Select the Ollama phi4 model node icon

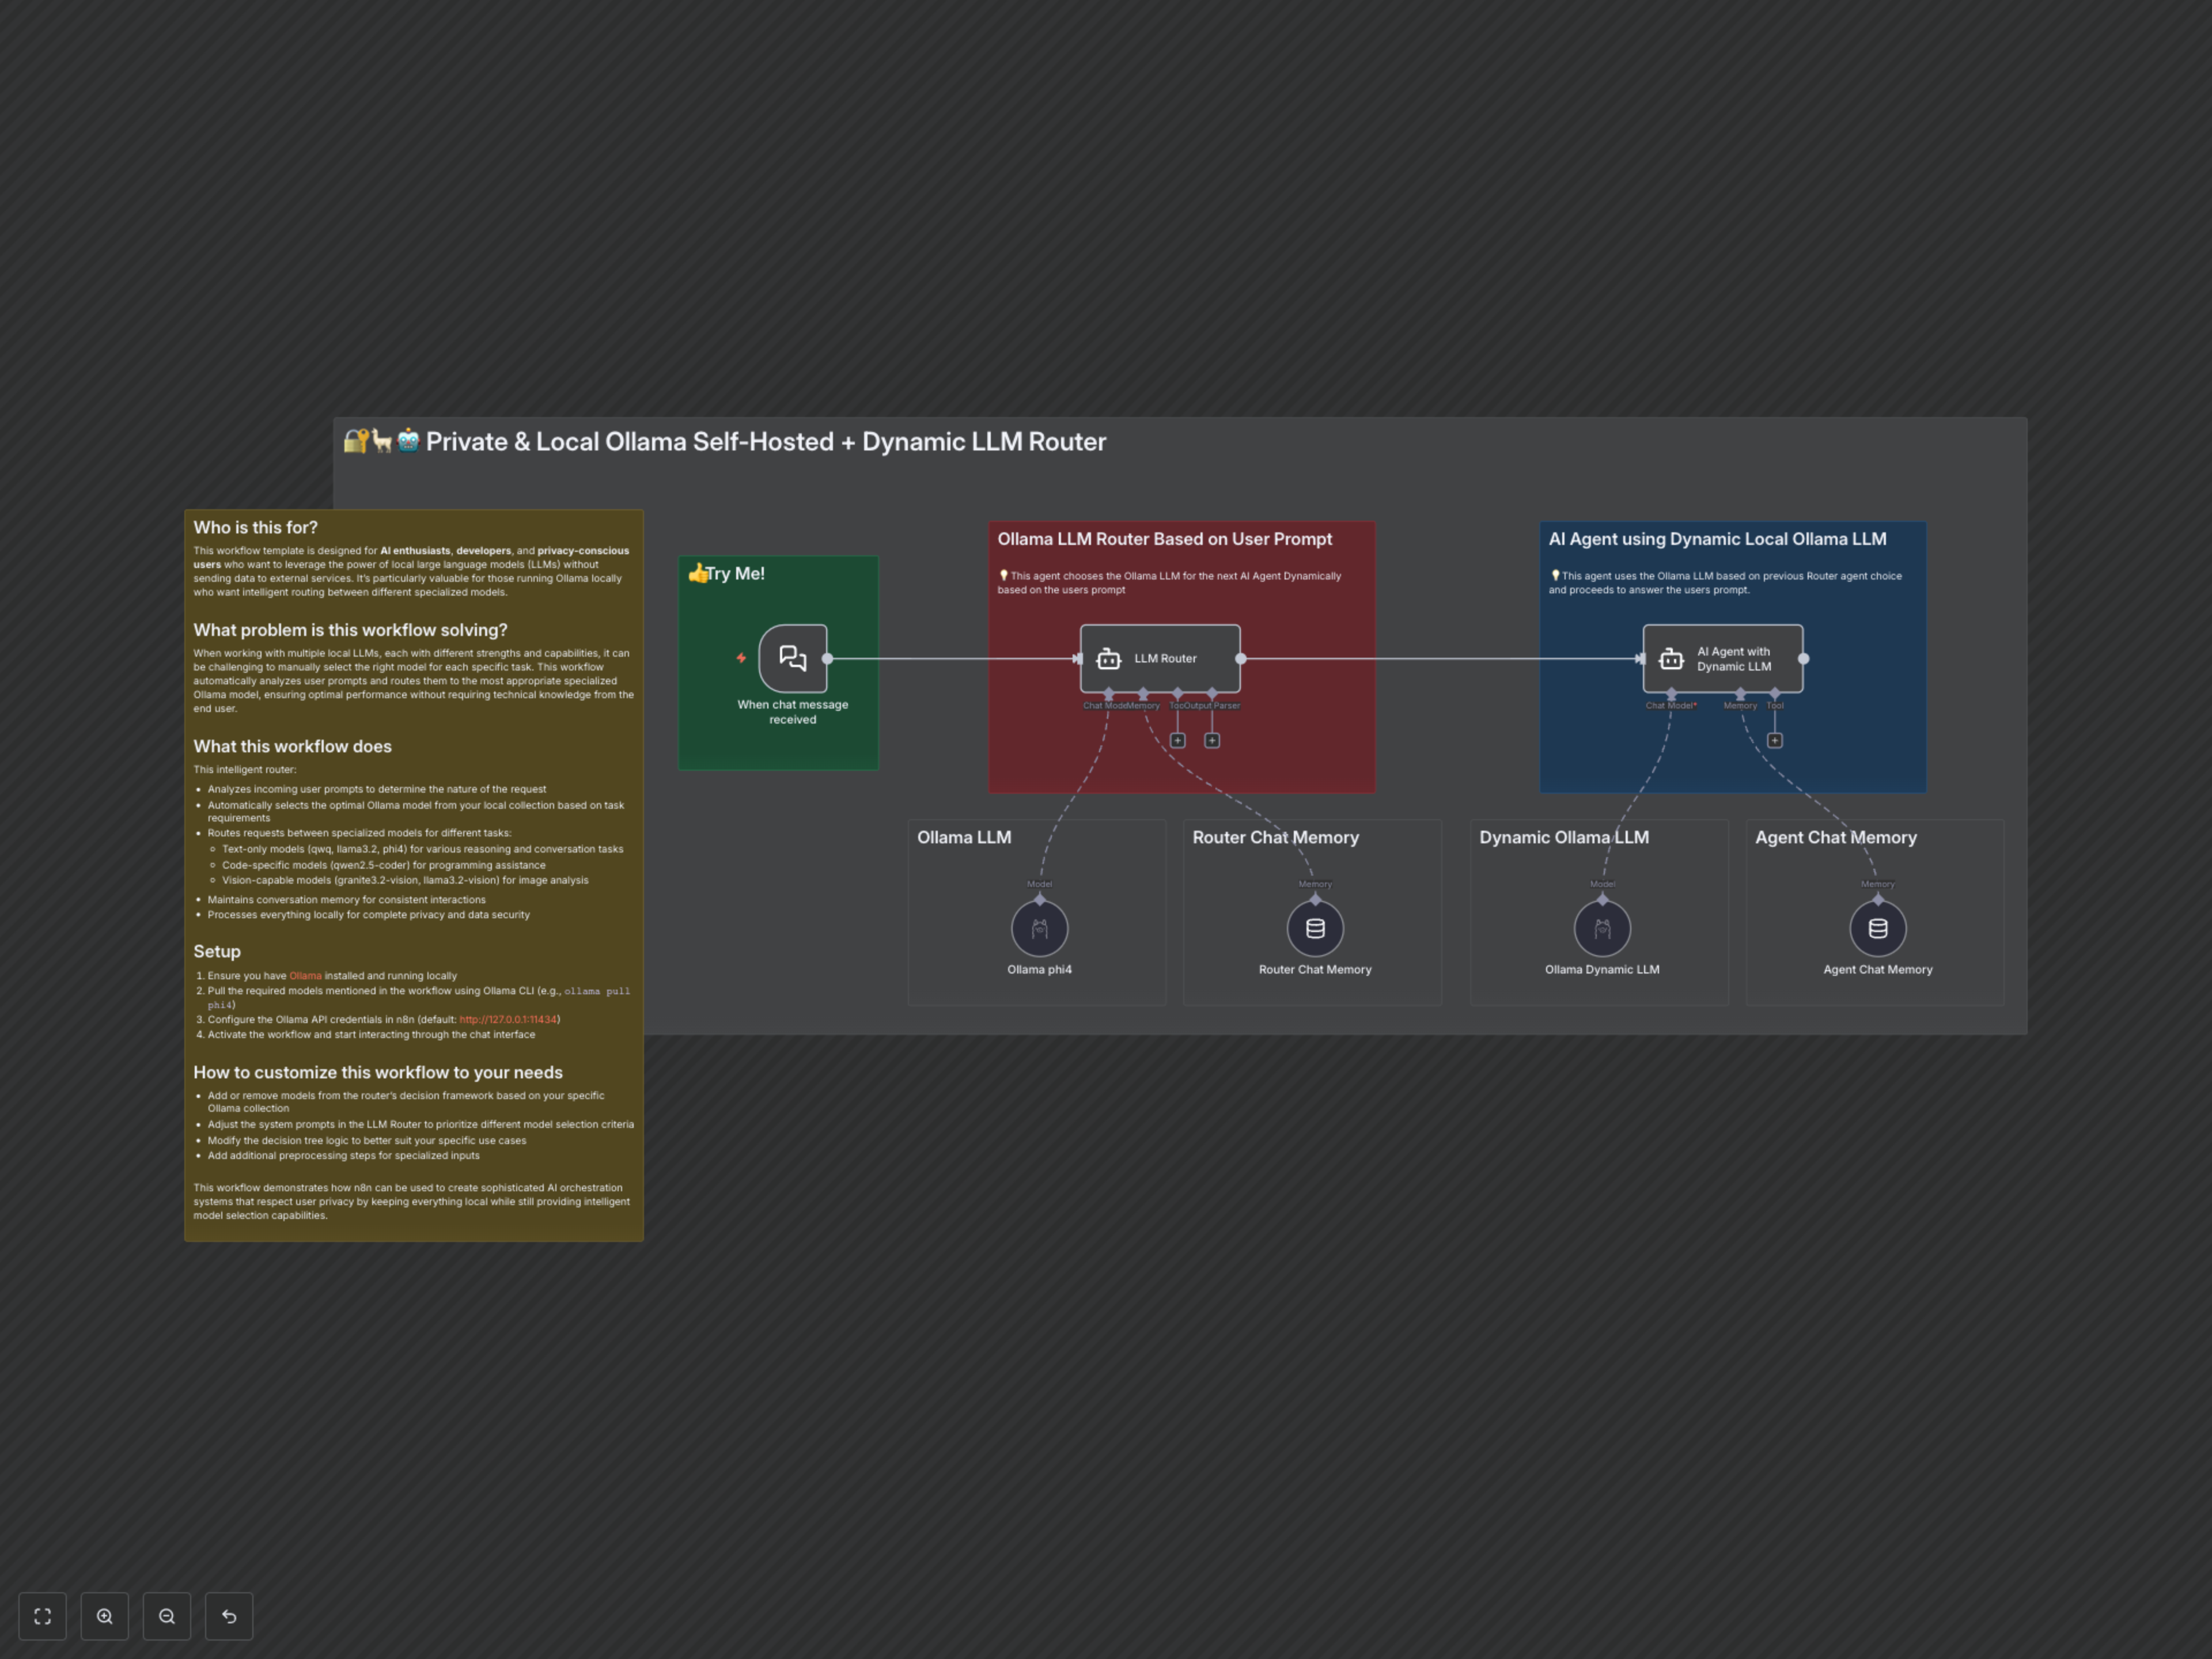(1040, 928)
